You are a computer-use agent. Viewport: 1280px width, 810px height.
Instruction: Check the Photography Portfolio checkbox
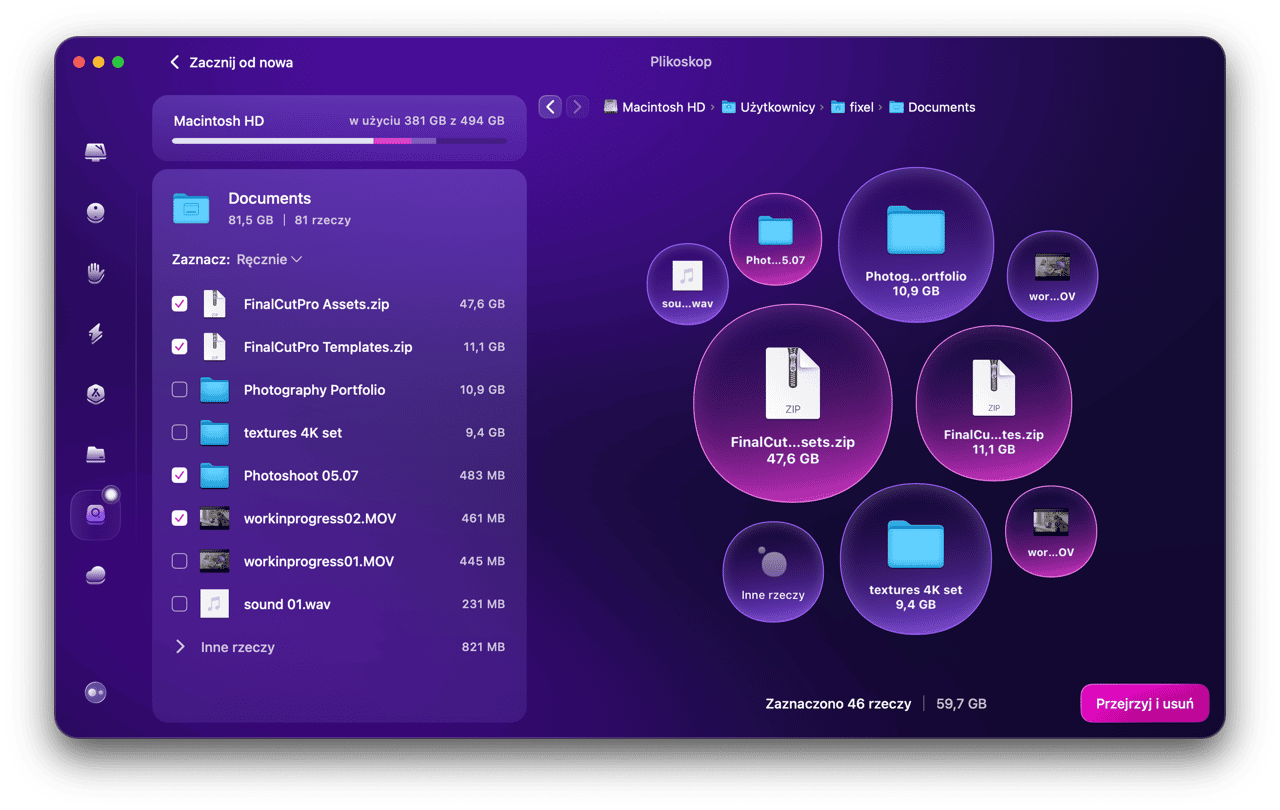(180, 390)
